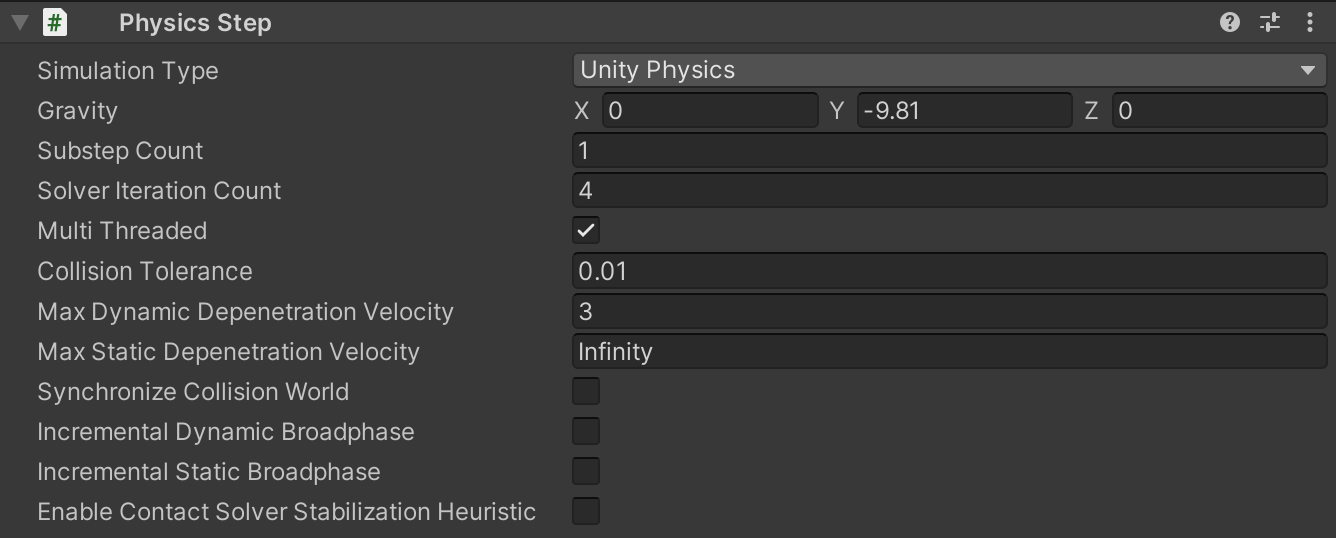Open the component help reference icon
Screen dimensions: 1336x538
(1230, 22)
